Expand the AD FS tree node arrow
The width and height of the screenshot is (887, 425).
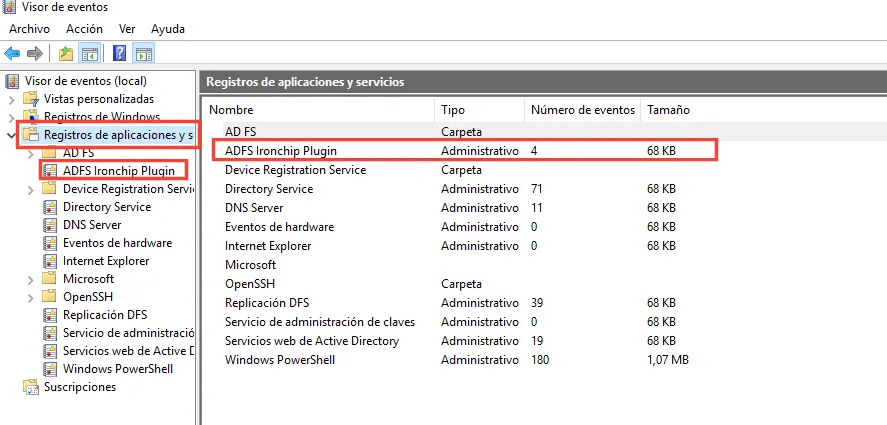(31, 153)
